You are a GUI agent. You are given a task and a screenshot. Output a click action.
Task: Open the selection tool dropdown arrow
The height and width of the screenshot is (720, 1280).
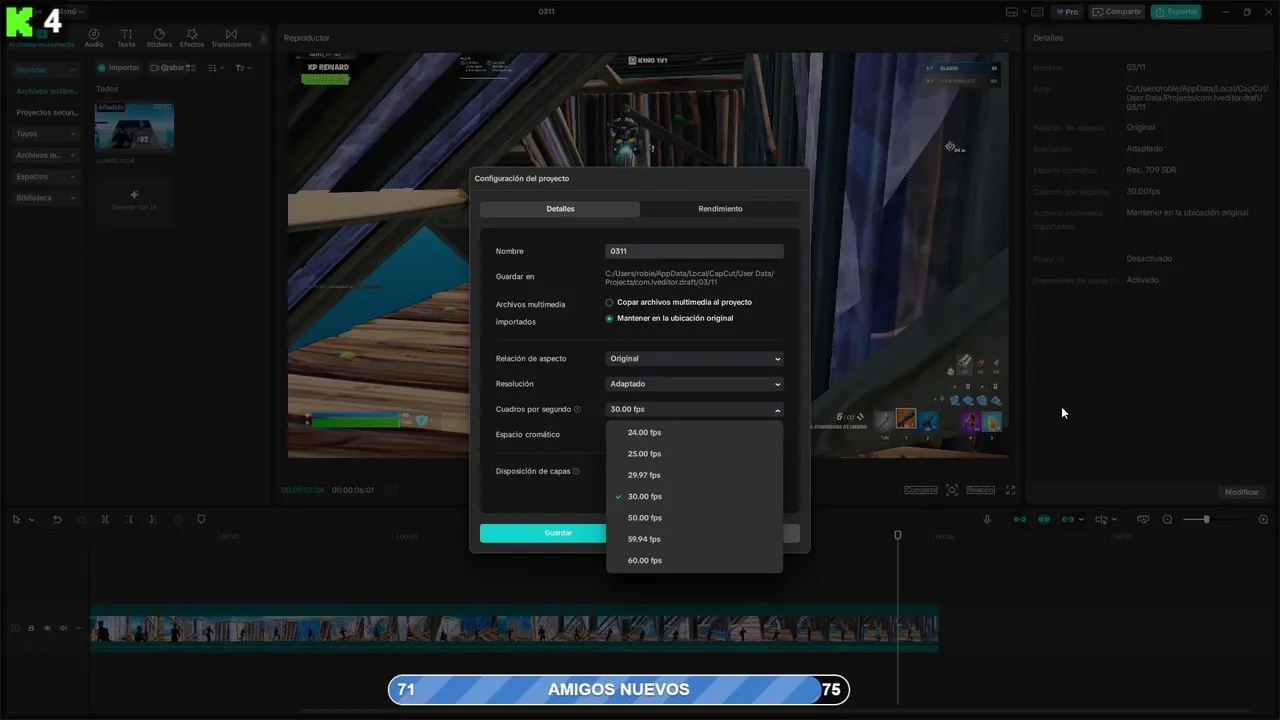[31, 520]
